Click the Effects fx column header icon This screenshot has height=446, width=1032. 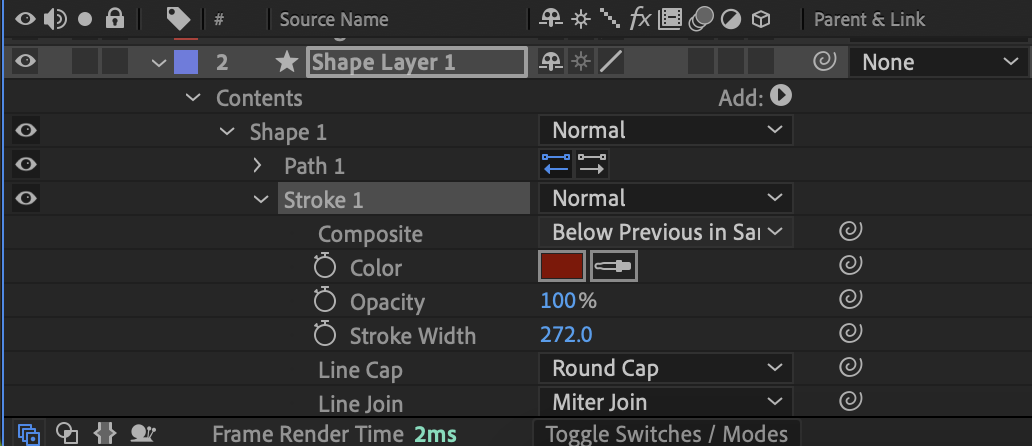coord(640,19)
